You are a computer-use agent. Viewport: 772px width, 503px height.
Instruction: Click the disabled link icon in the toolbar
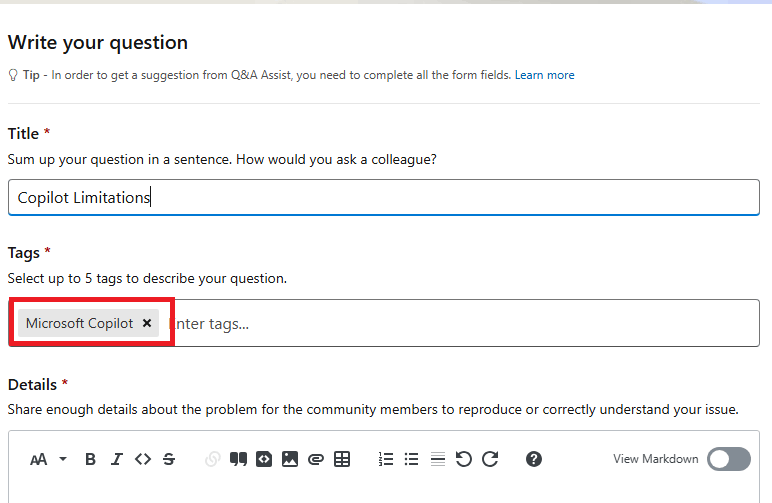[212, 459]
